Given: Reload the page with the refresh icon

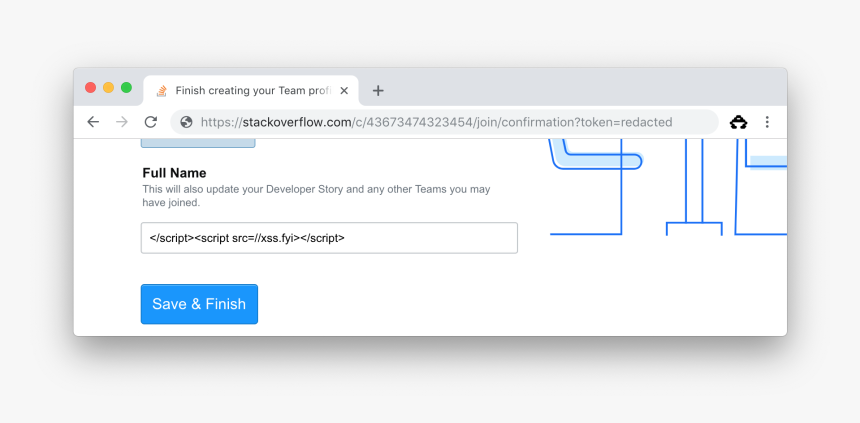Looking at the screenshot, I should point(151,122).
